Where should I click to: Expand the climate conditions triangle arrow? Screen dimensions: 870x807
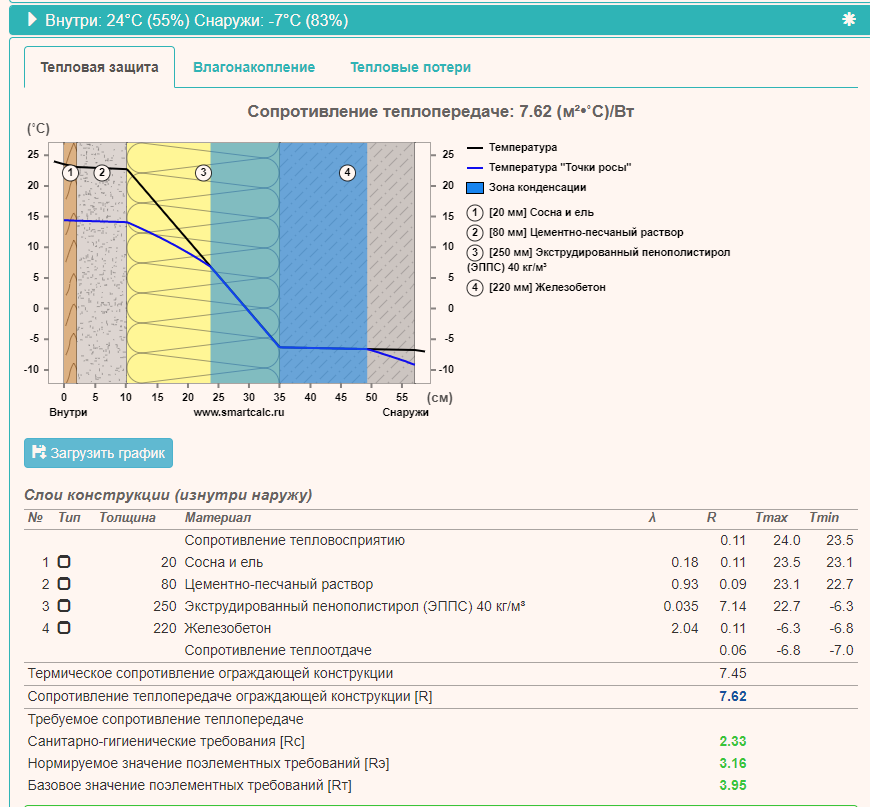coord(32,19)
